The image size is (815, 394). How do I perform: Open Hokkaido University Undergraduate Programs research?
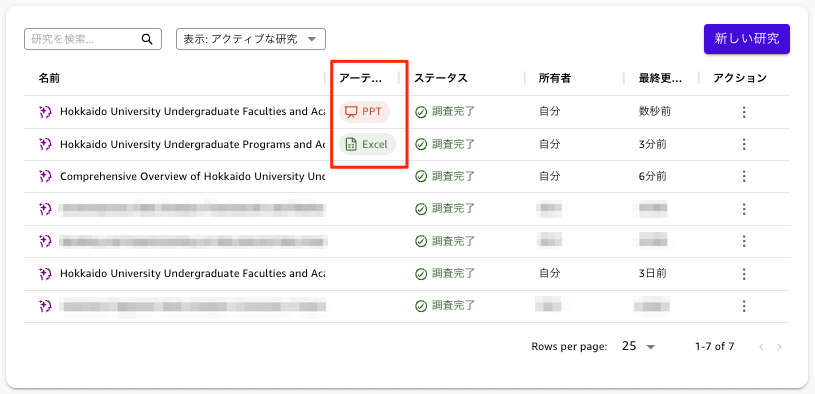click(193, 145)
